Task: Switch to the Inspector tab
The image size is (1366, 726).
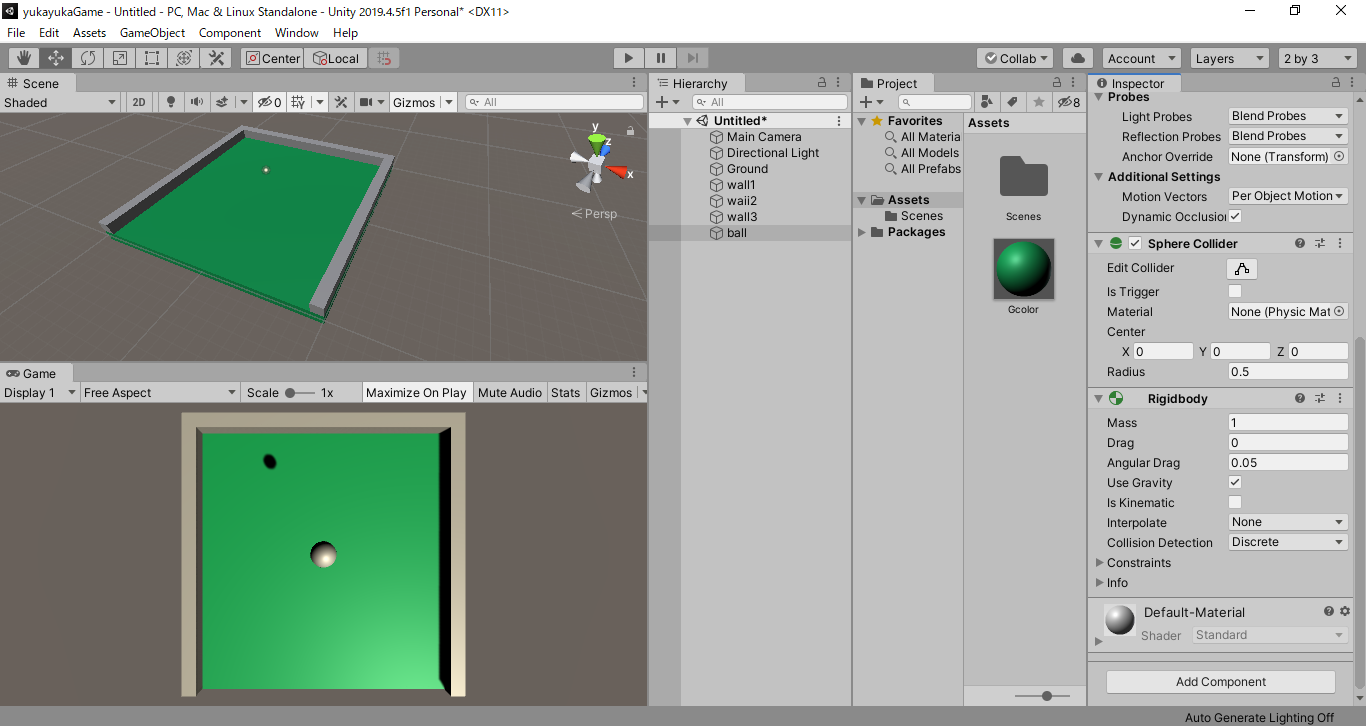Action: pos(1134,83)
